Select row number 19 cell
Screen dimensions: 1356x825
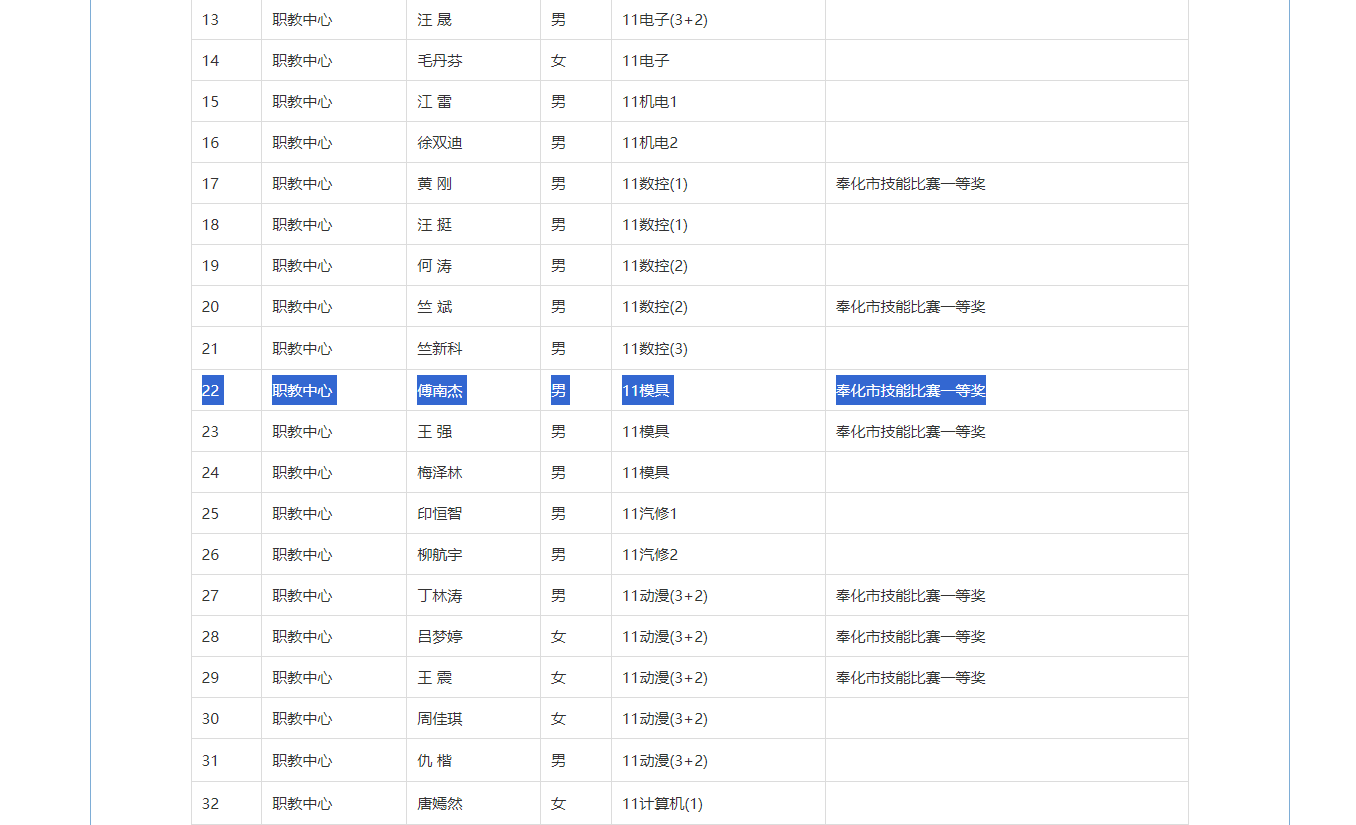click(x=211, y=266)
